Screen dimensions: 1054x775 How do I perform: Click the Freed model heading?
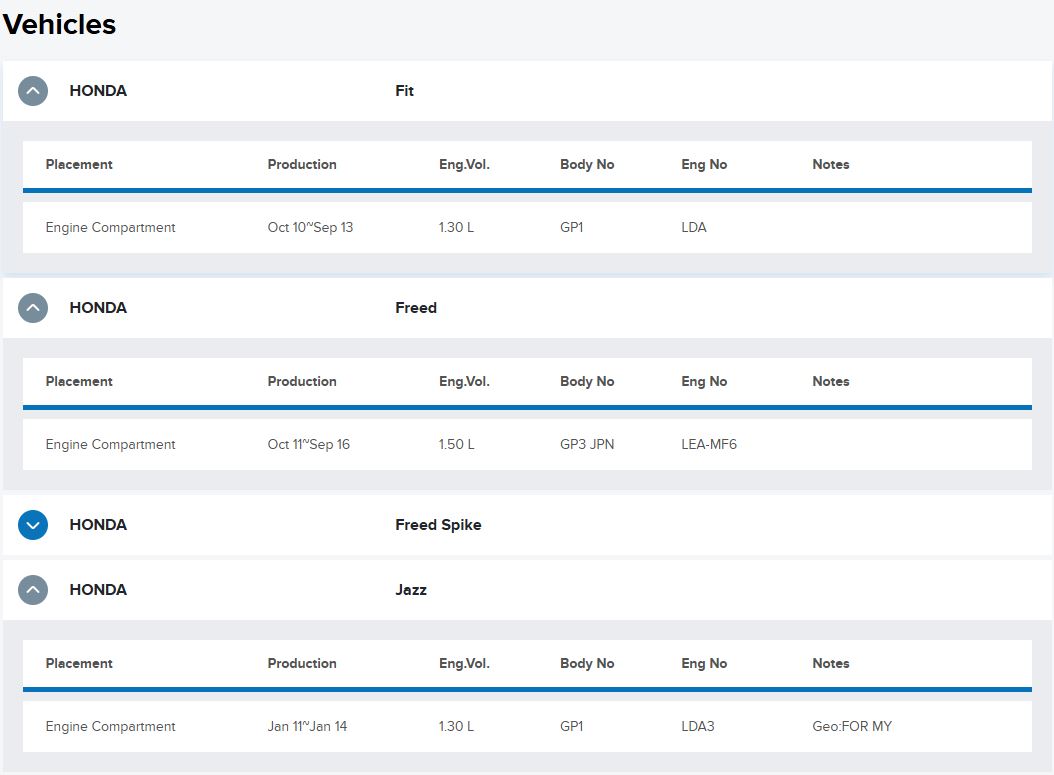(416, 308)
